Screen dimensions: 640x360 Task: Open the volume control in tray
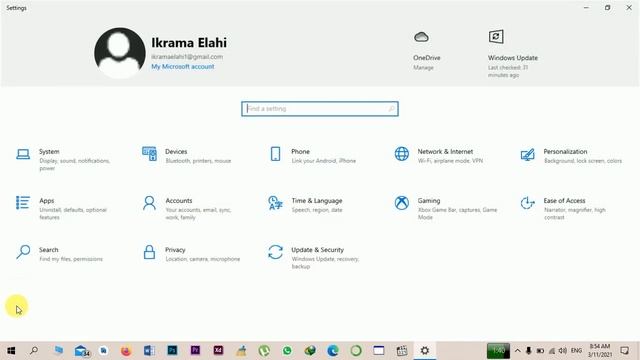(x=563, y=351)
